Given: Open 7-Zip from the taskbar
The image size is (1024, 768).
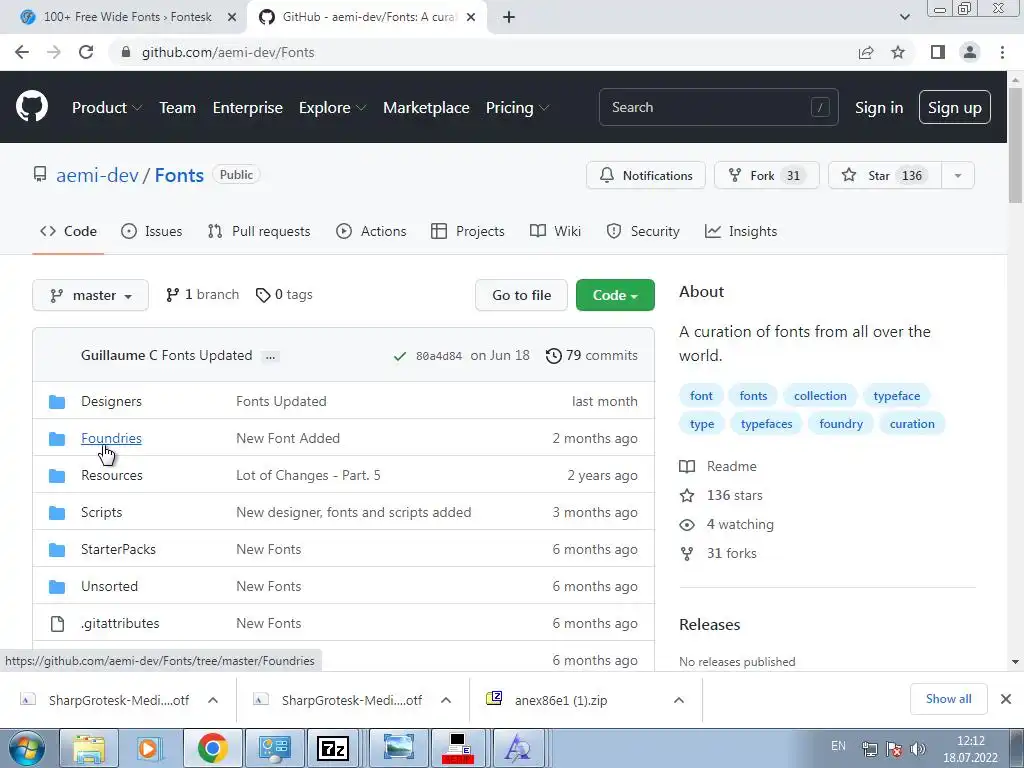Looking at the screenshot, I should tap(332, 748).
